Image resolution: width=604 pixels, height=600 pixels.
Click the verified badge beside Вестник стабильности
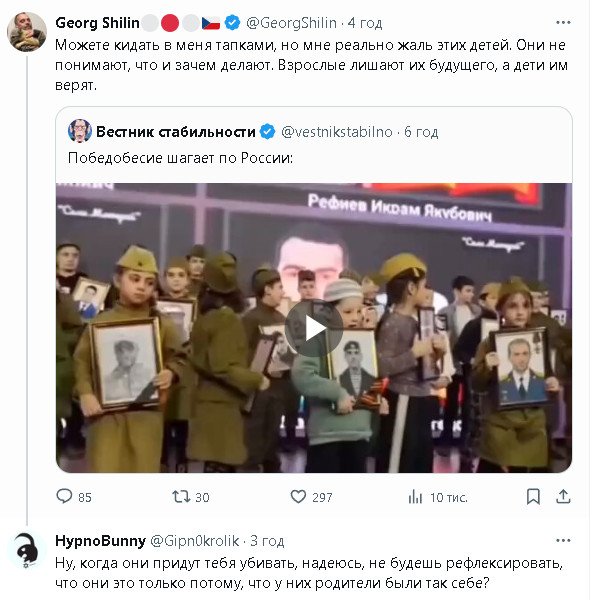pyautogui.click(x=268, y=131)
